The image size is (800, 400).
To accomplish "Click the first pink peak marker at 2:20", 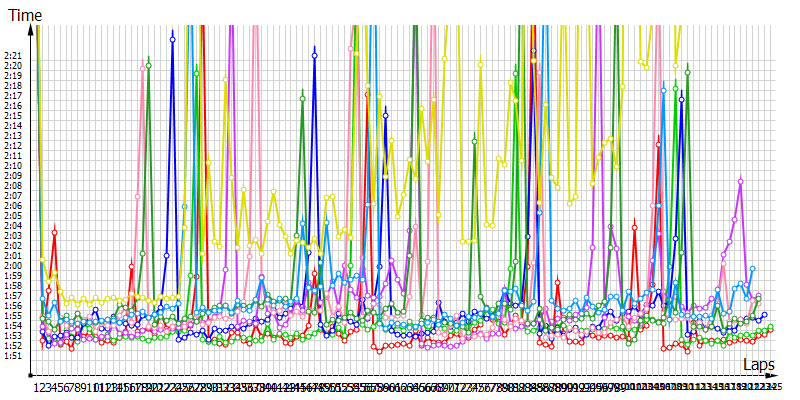I will [x=143, y=66].
